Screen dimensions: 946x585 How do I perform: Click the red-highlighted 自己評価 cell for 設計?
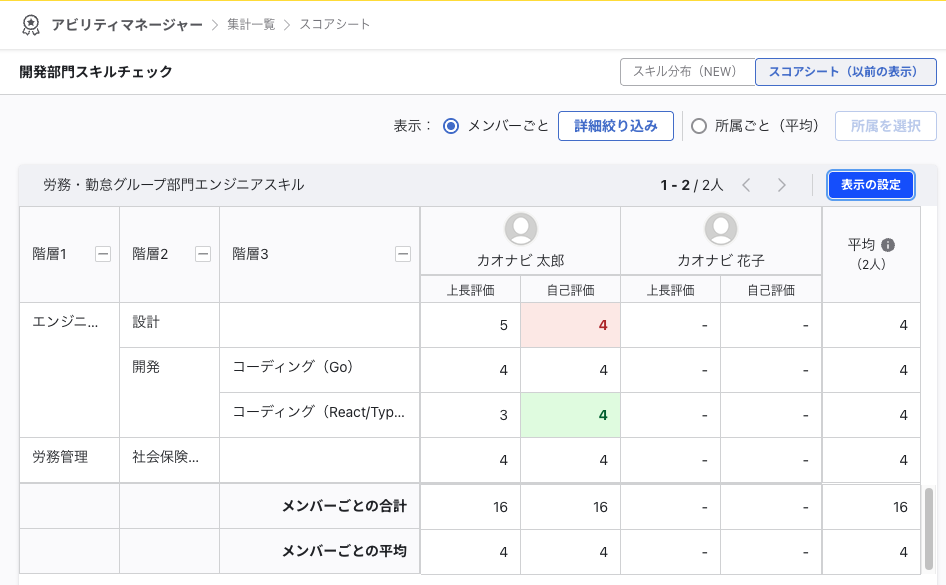[570, 325]
